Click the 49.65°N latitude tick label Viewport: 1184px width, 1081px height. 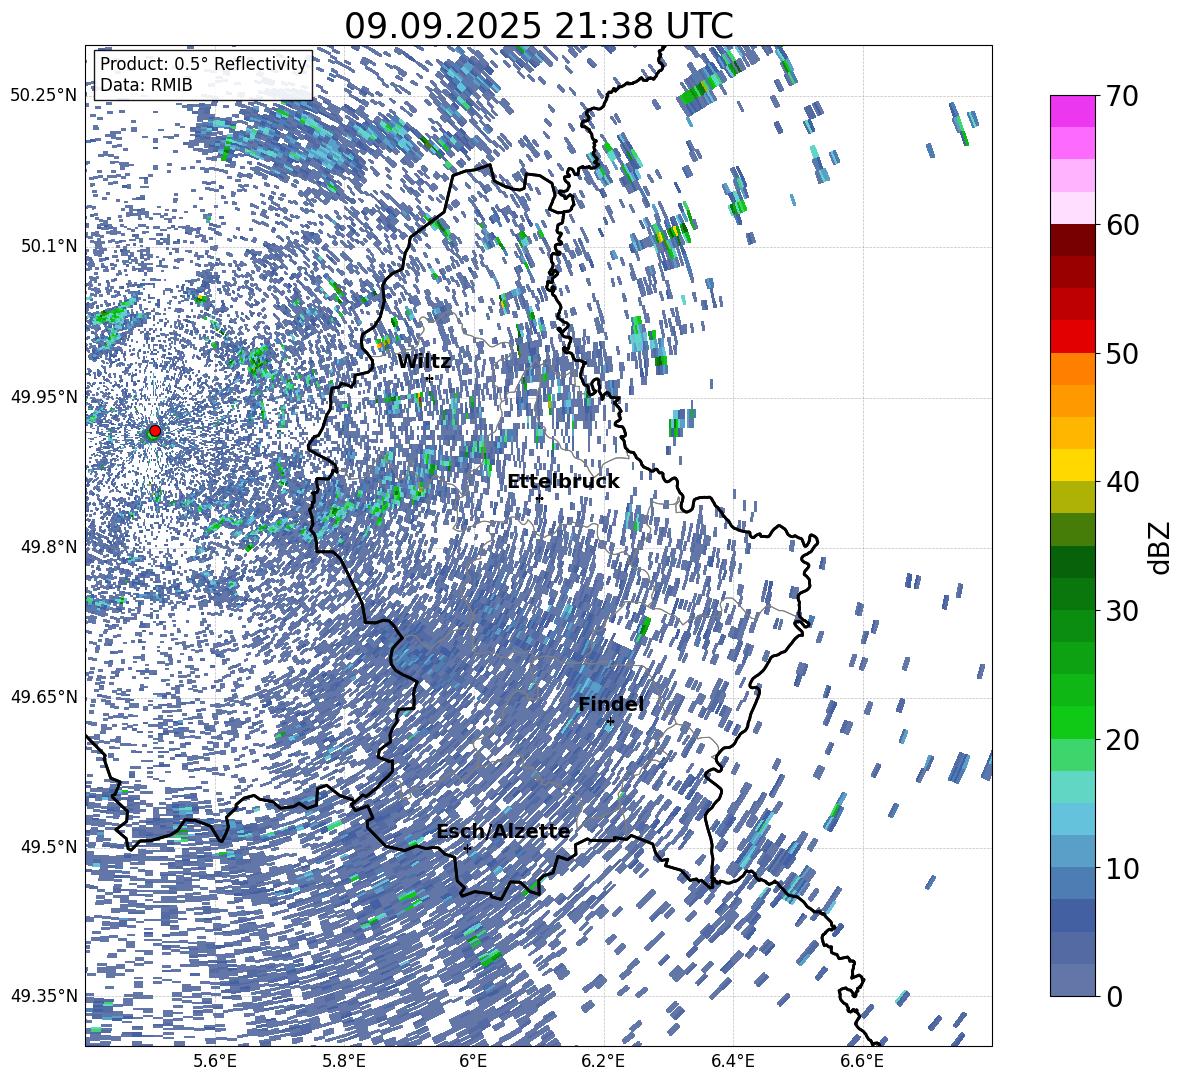pyautogui.click(x=45, y=696)
